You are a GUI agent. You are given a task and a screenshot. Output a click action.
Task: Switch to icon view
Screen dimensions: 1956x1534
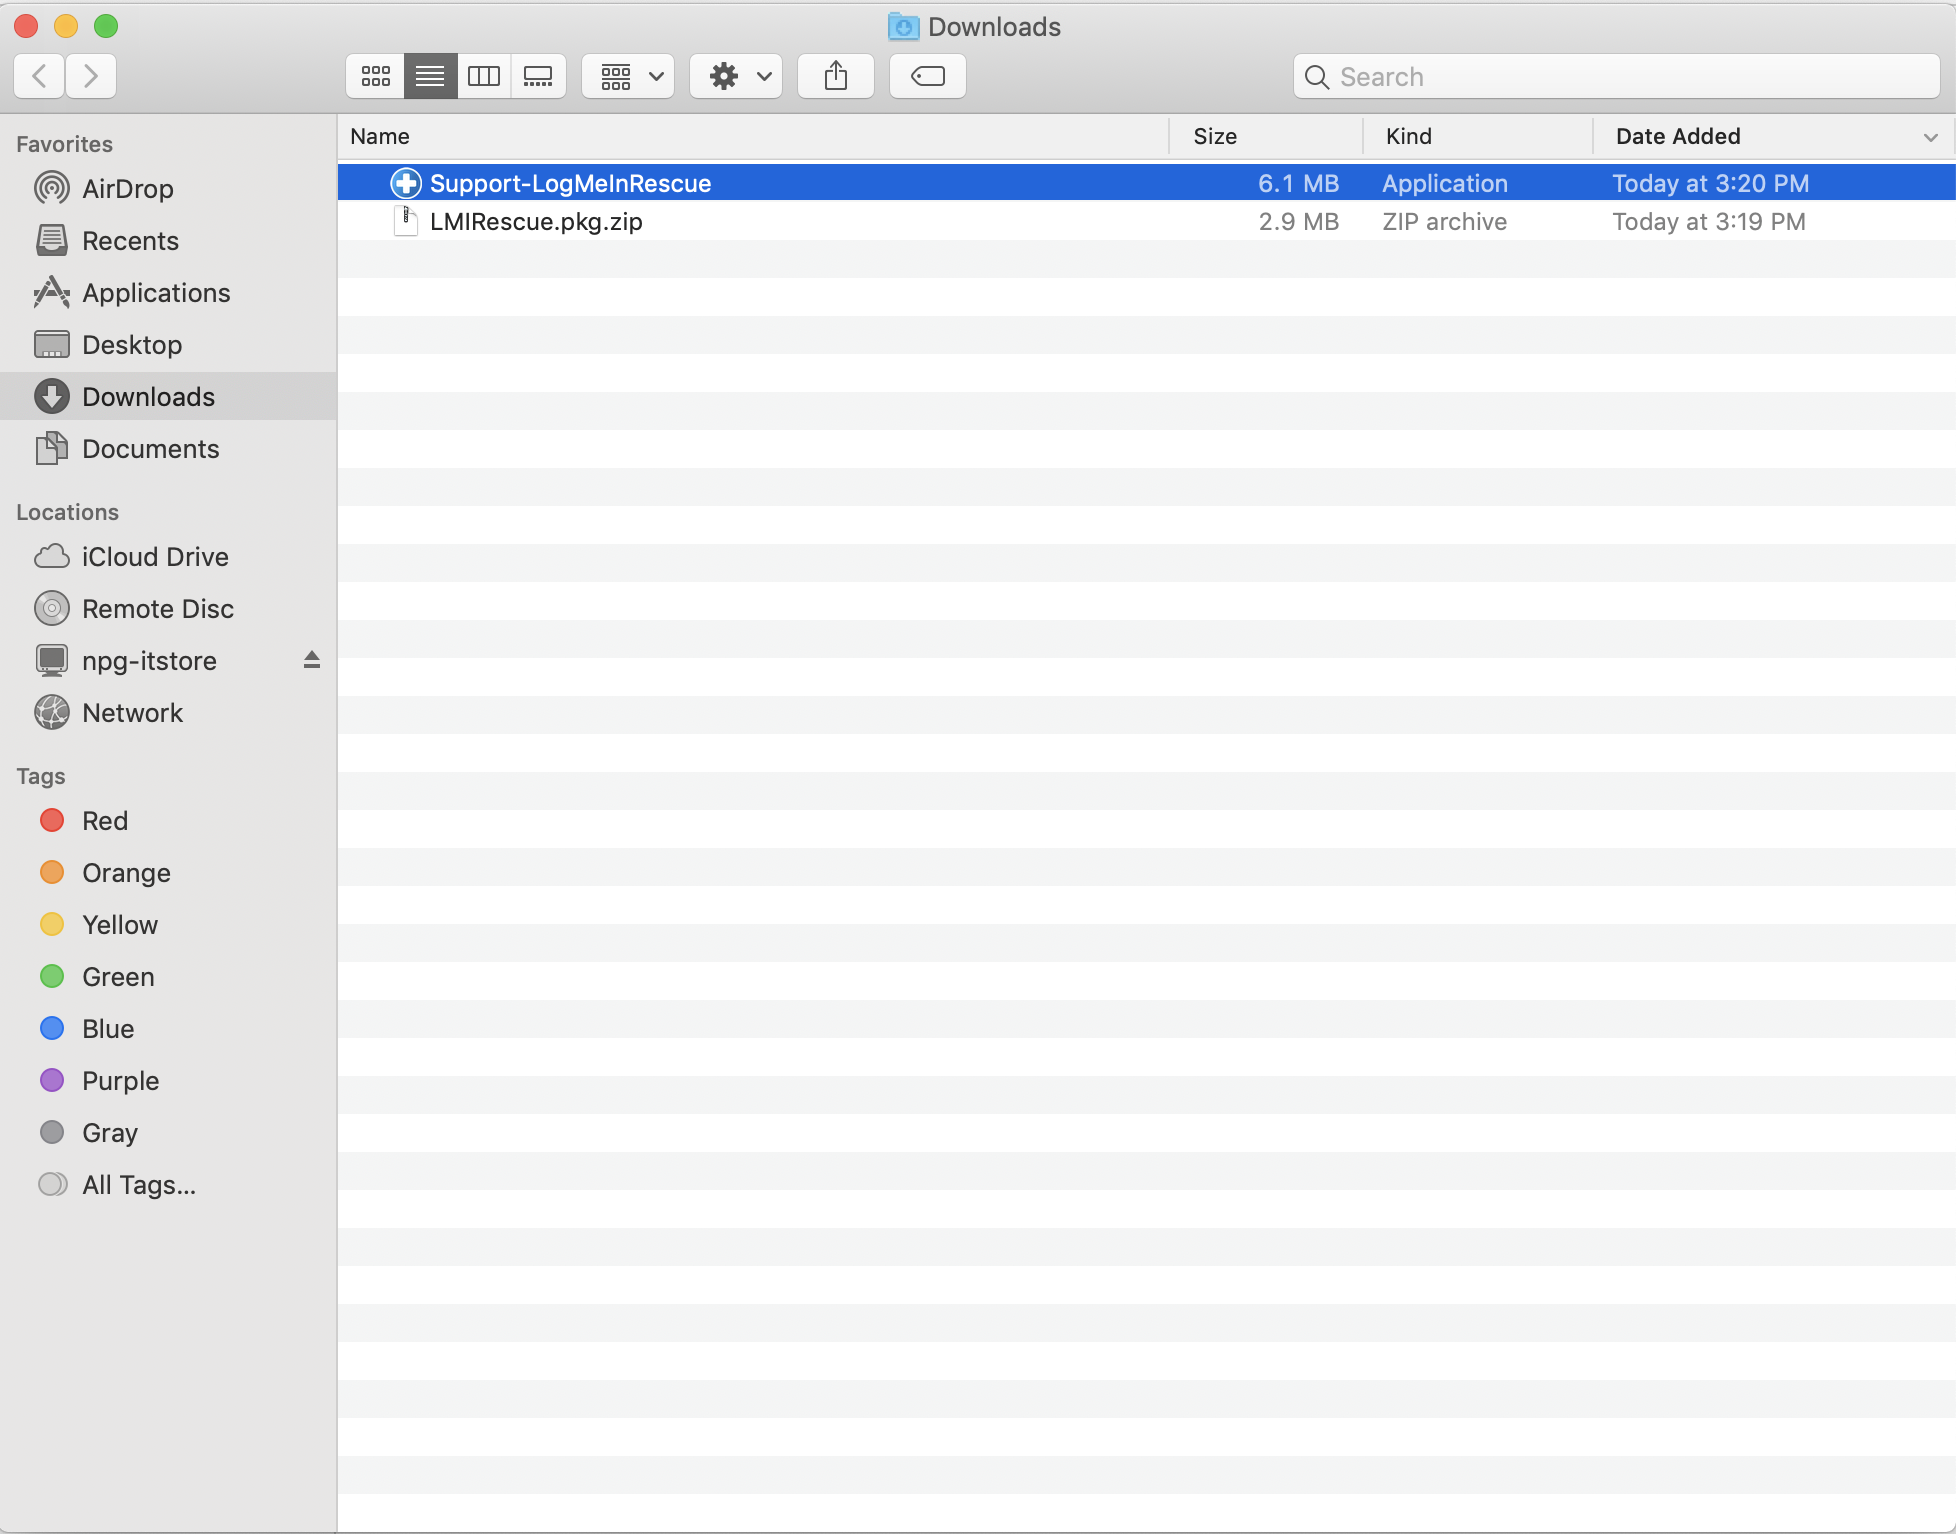click(x=376, y=76)
